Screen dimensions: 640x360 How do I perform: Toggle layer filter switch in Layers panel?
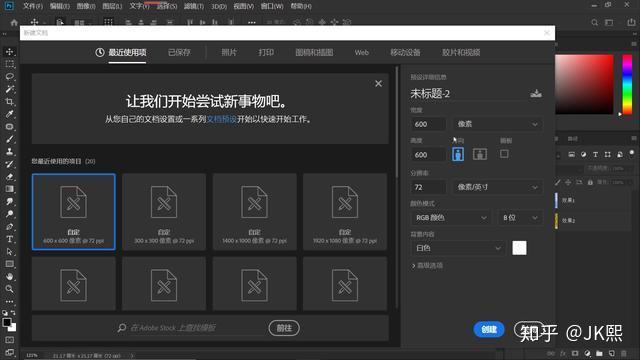631,153
